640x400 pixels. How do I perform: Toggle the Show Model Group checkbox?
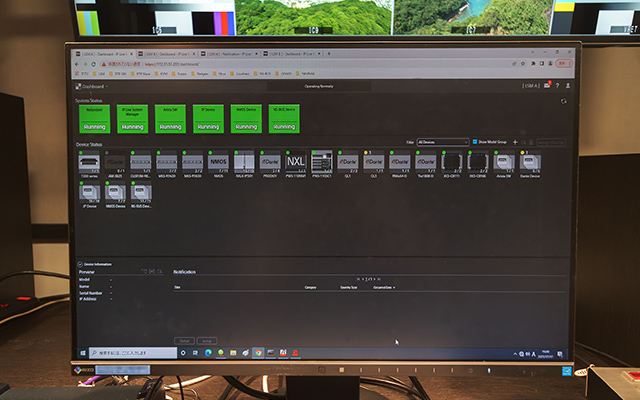pyautogui.click(x=474, y=143)
